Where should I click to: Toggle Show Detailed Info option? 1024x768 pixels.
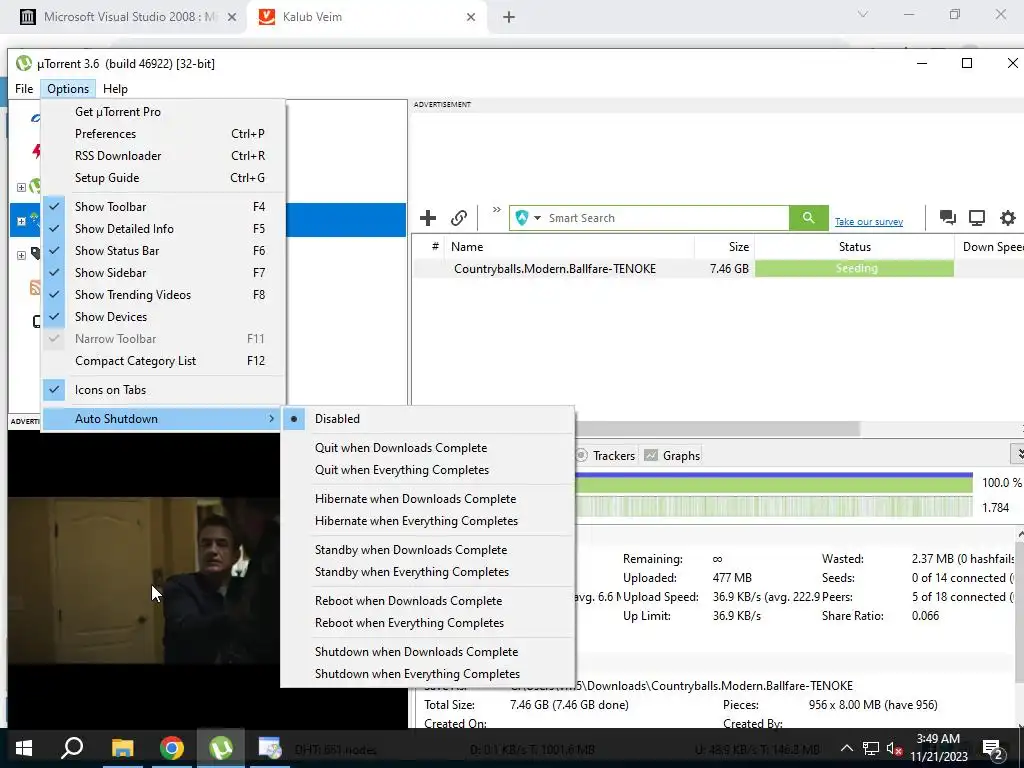pyautogui.click(x=164, y=229)
